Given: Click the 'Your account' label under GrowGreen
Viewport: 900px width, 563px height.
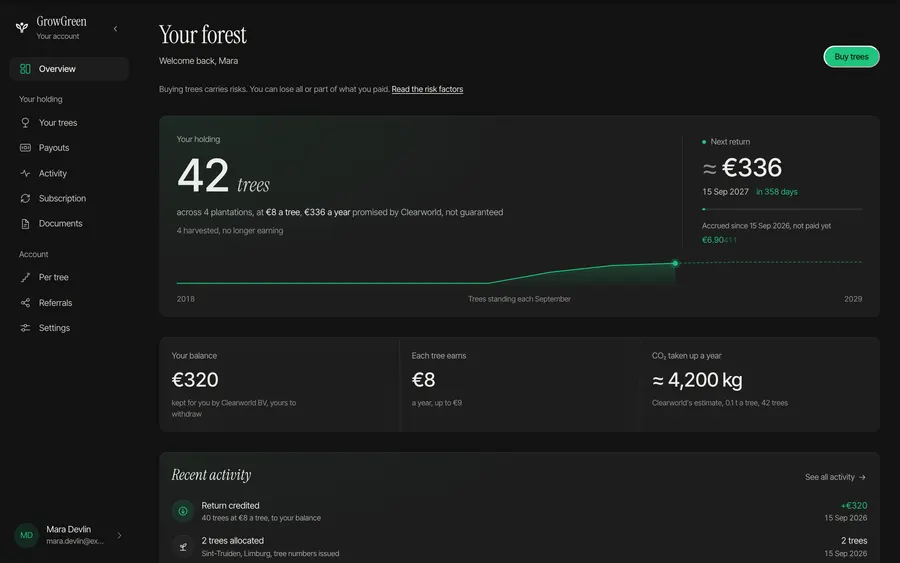Looking at the screenshot, I should click(x=58, y=36).
